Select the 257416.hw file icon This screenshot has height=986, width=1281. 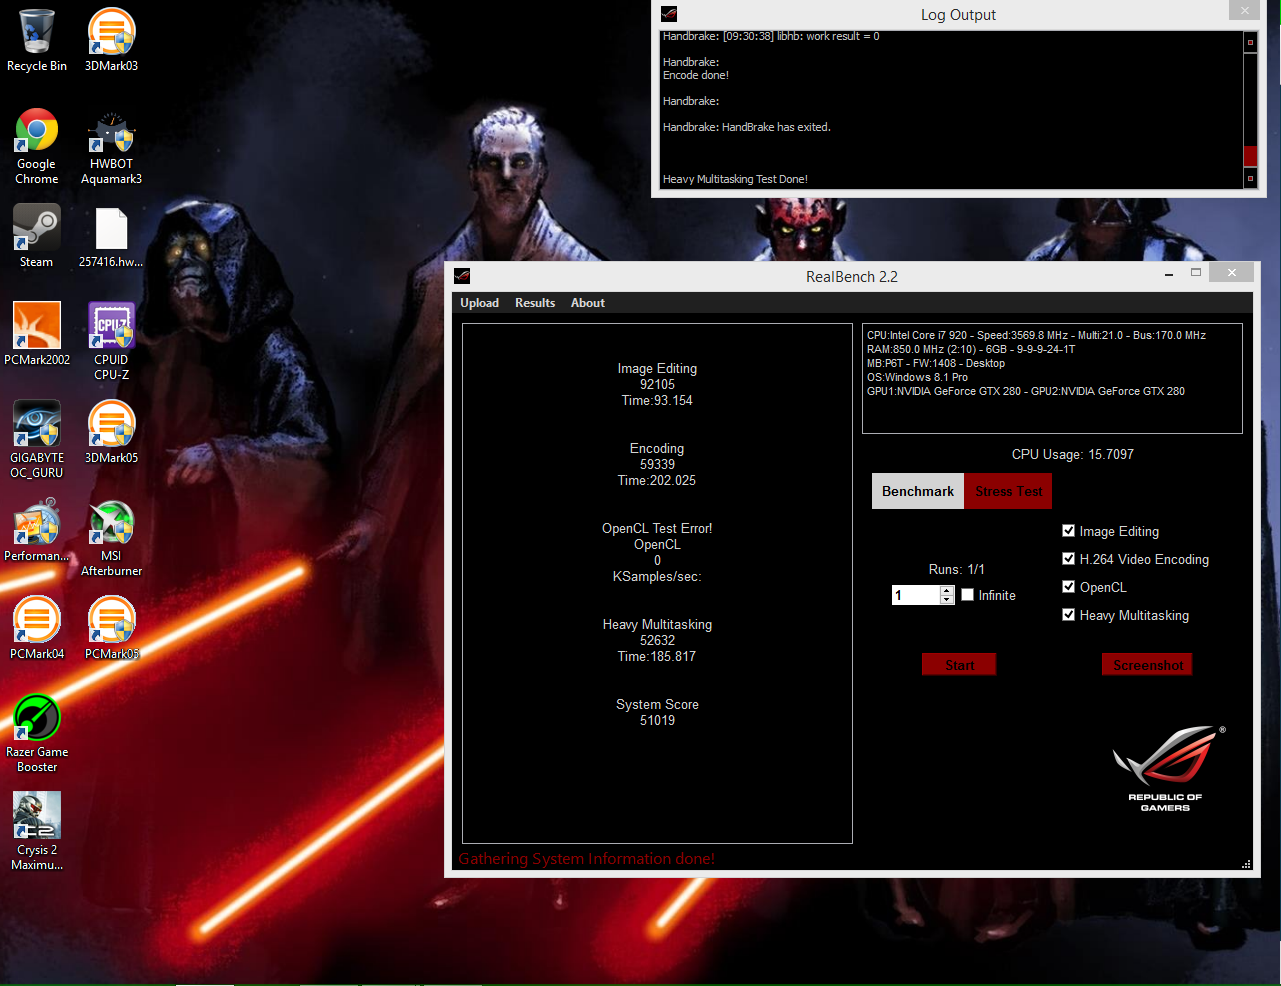pyautogui.click(x=111, y=236)
